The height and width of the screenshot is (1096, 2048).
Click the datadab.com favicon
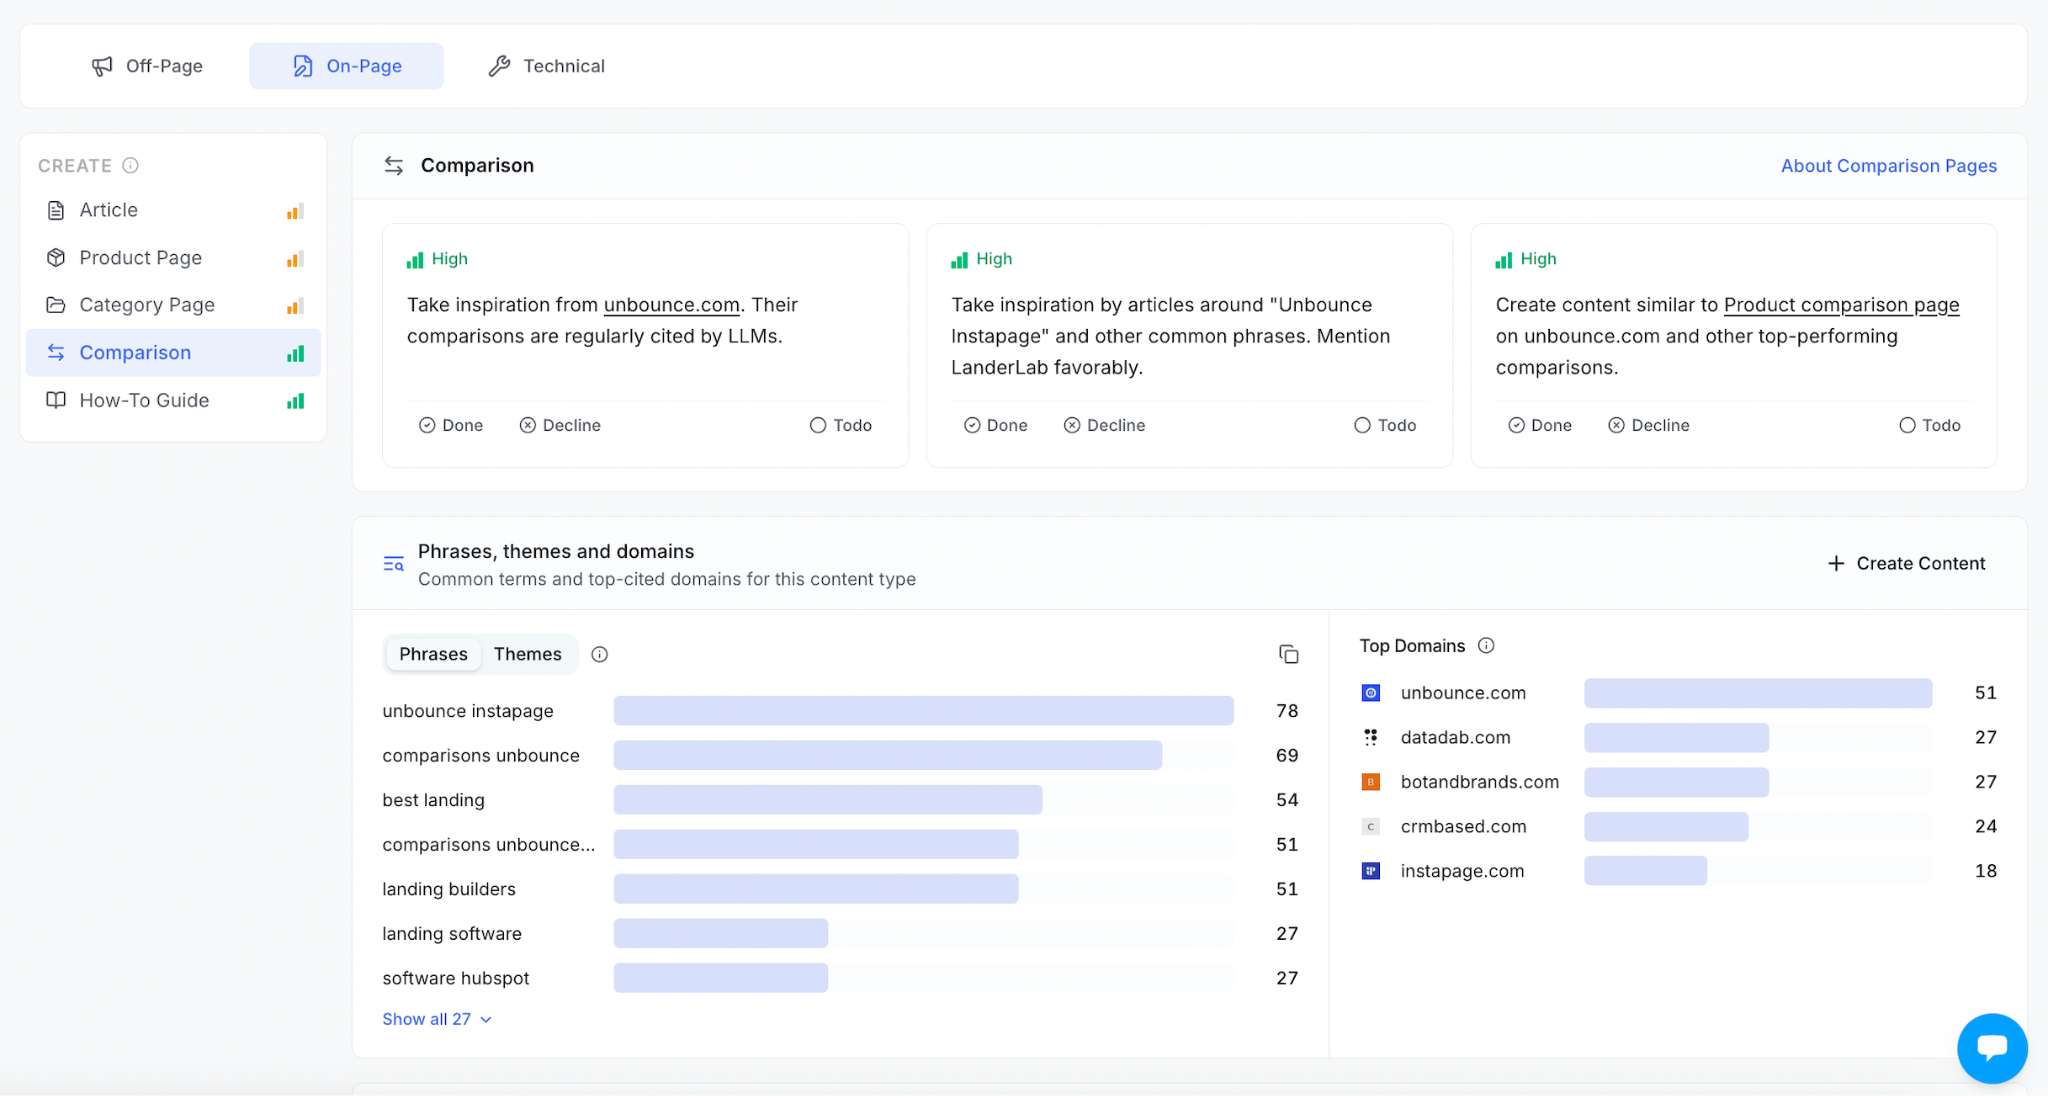1371,737
